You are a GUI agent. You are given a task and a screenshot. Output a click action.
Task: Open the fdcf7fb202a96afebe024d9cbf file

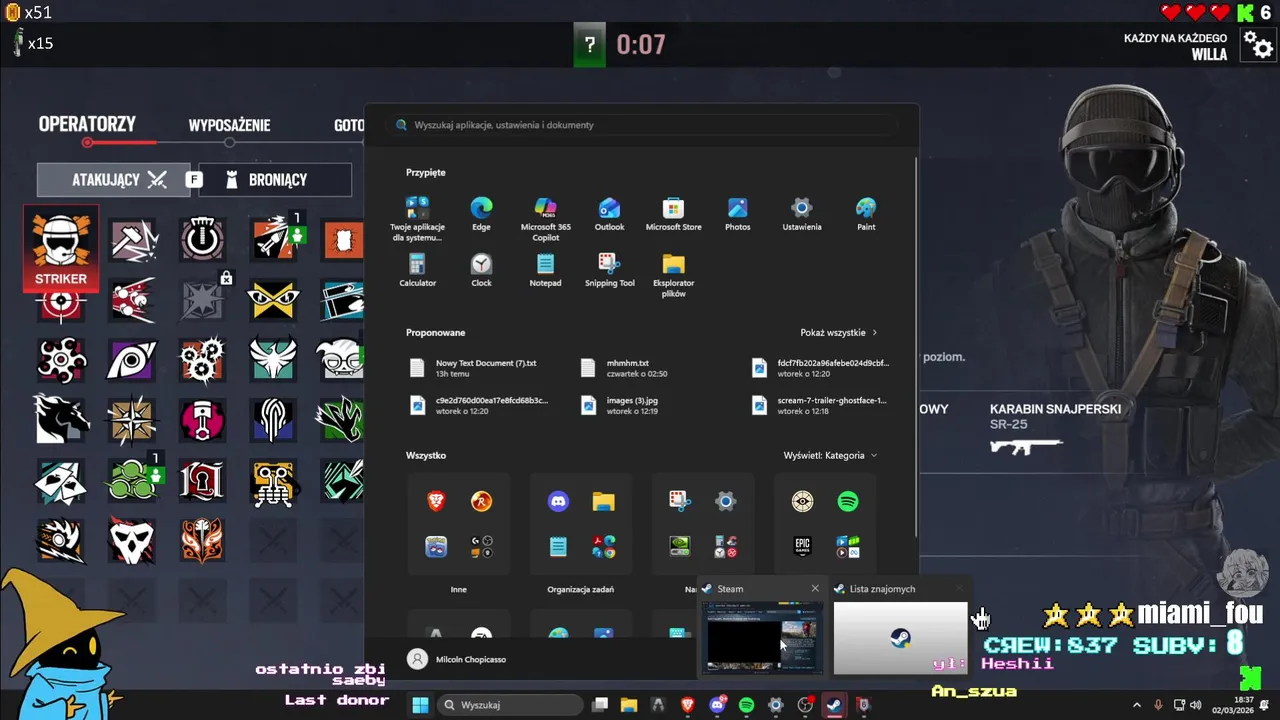tap(820, 367)
